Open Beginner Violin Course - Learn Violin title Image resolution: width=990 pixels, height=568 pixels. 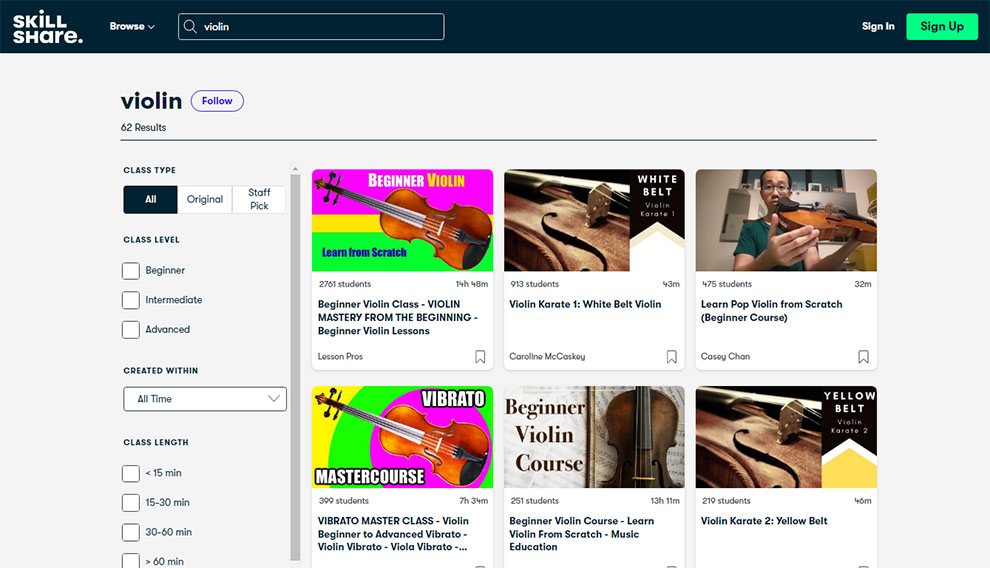click(x=581, y=534)
